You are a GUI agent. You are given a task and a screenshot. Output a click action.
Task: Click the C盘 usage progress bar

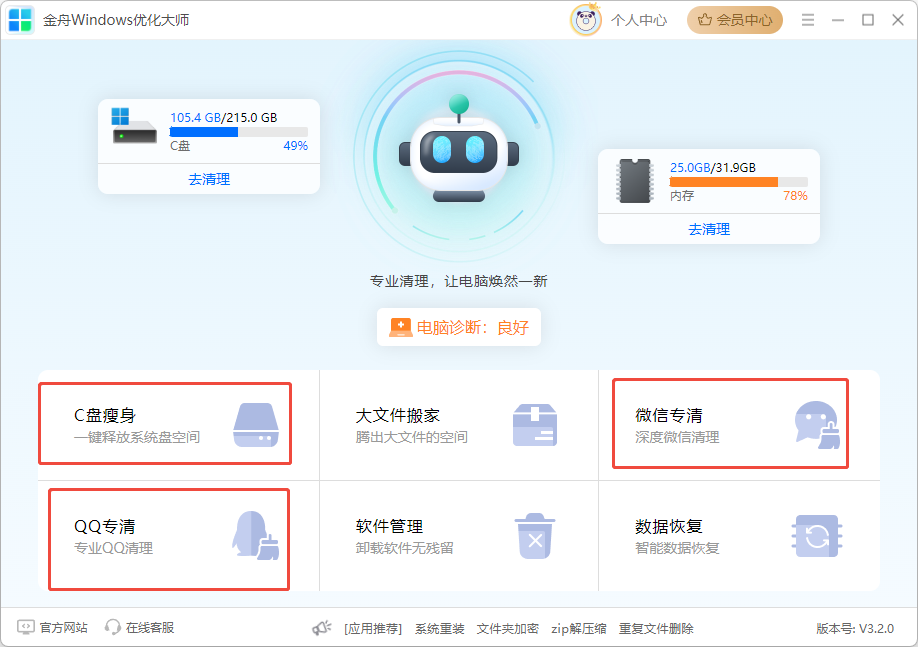239,132
